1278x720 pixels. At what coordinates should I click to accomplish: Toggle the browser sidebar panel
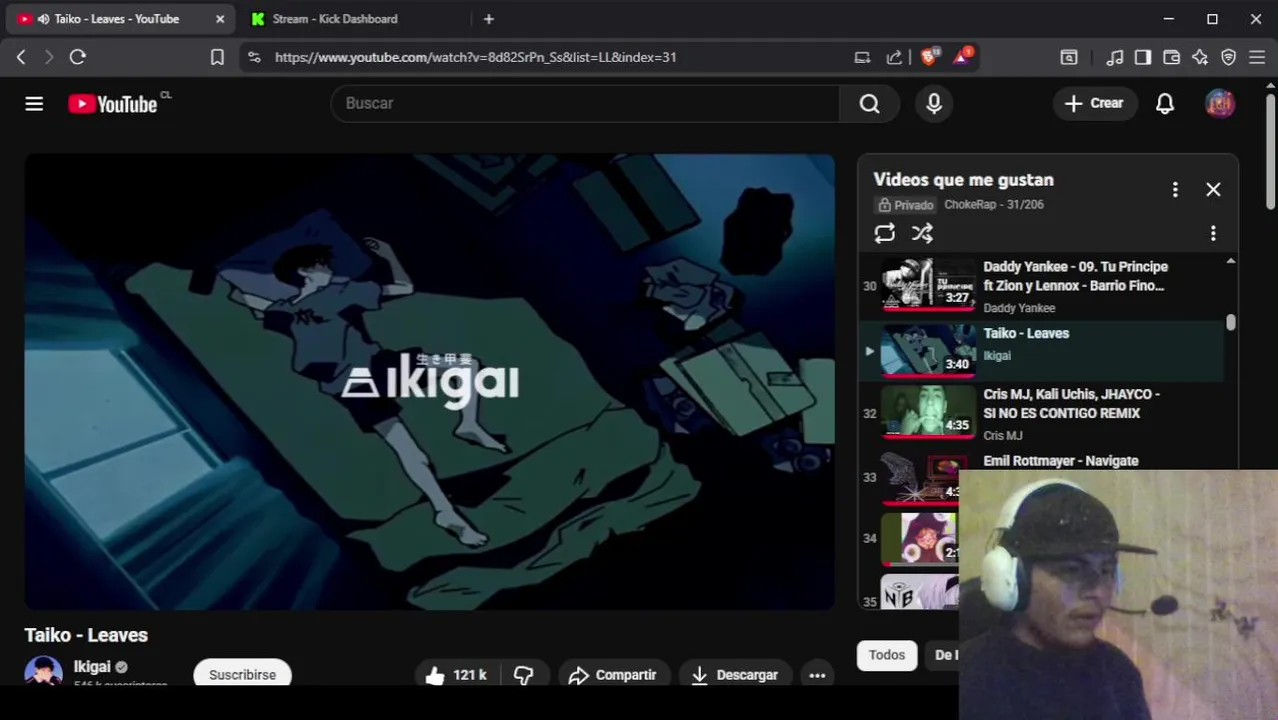click(x=1143, y=57)
